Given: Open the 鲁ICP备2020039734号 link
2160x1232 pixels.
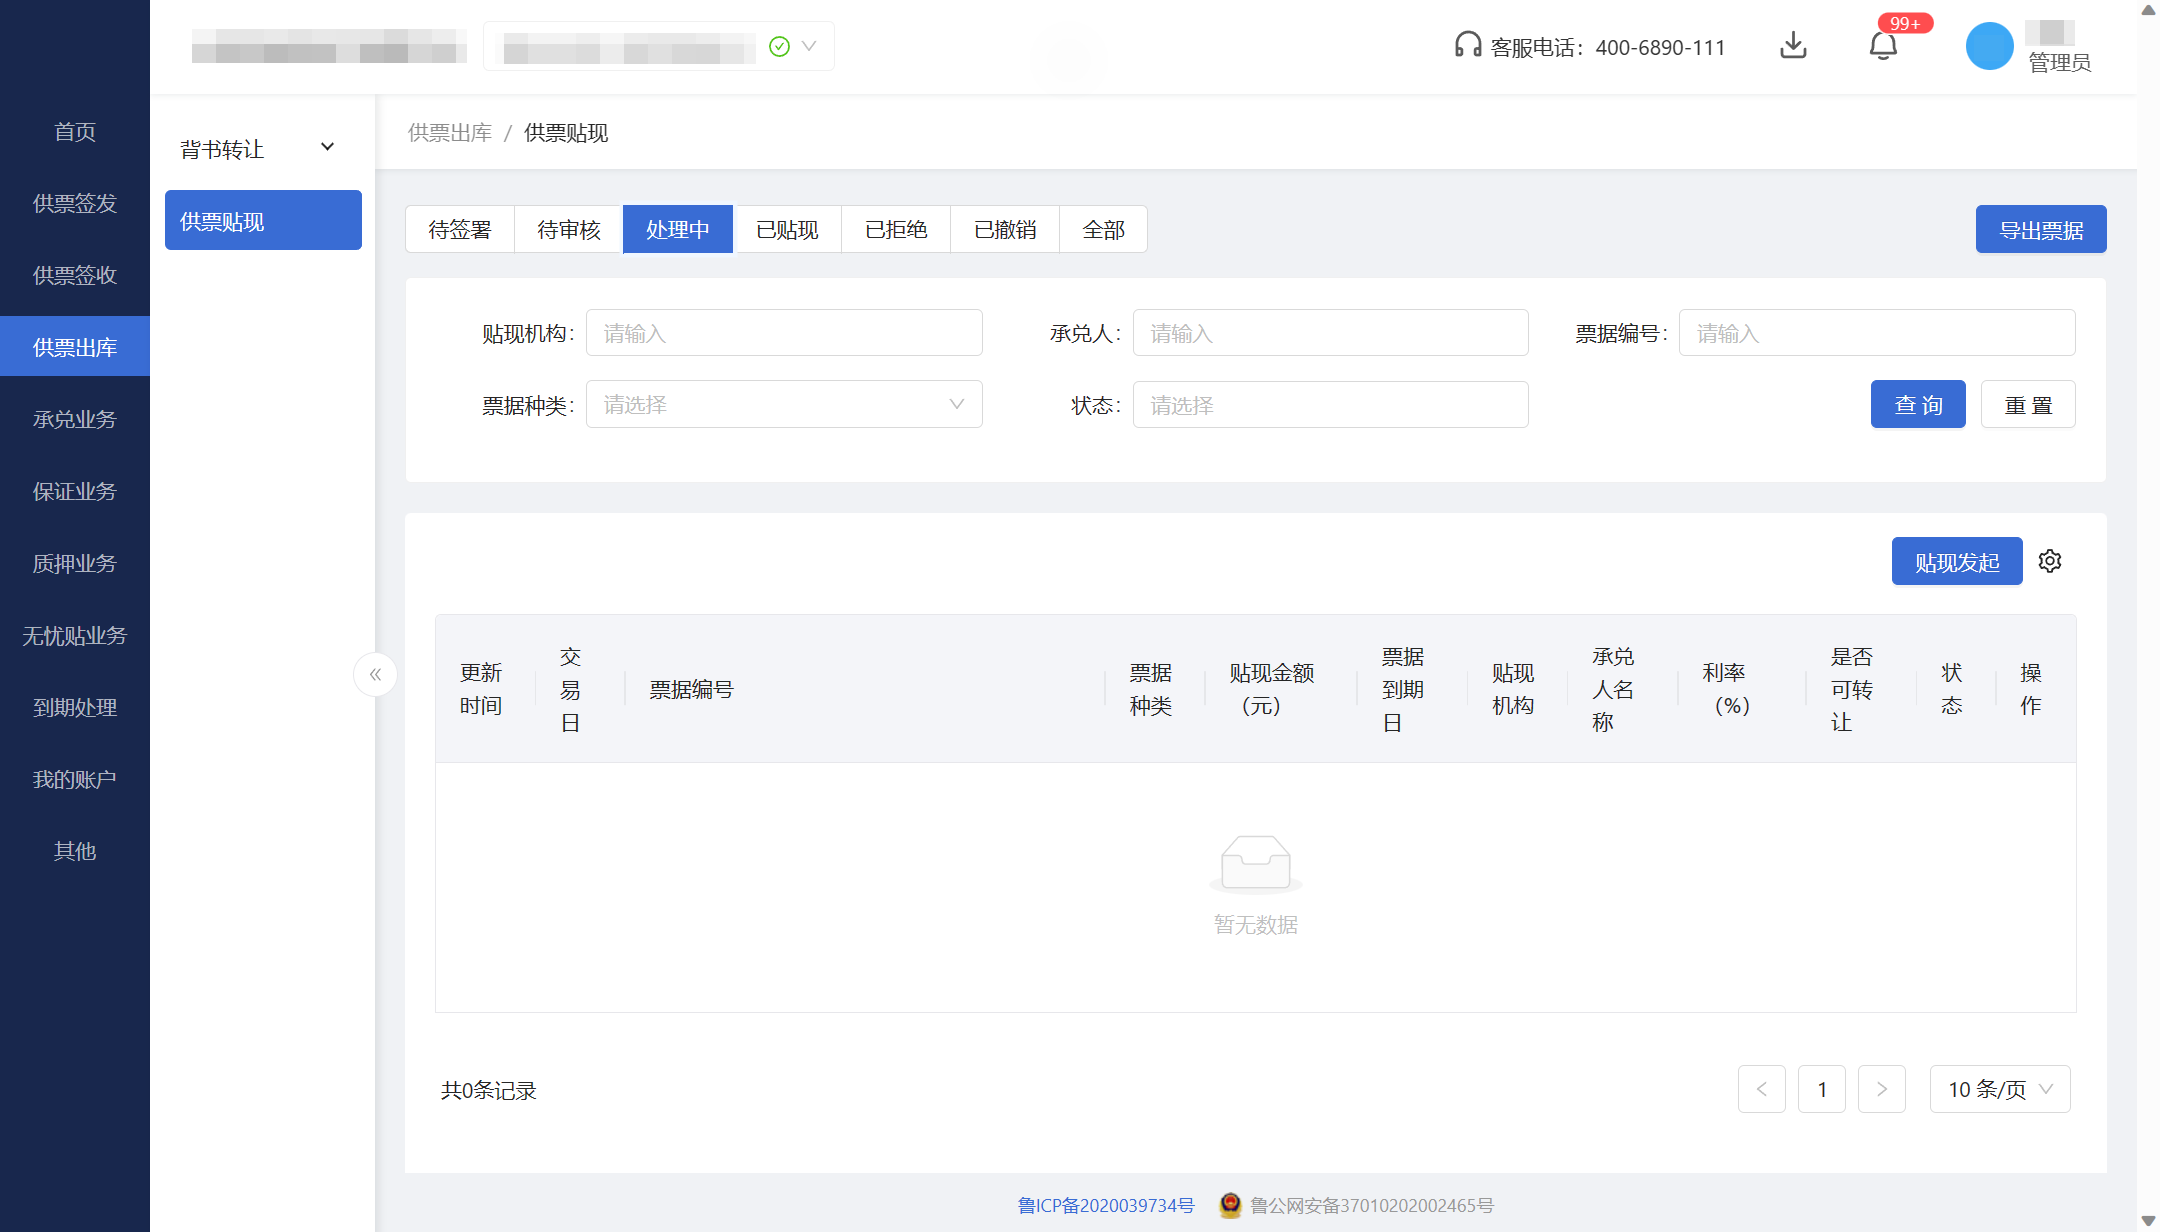Looking at the screenshot, I should [x=1106, y=1205].
